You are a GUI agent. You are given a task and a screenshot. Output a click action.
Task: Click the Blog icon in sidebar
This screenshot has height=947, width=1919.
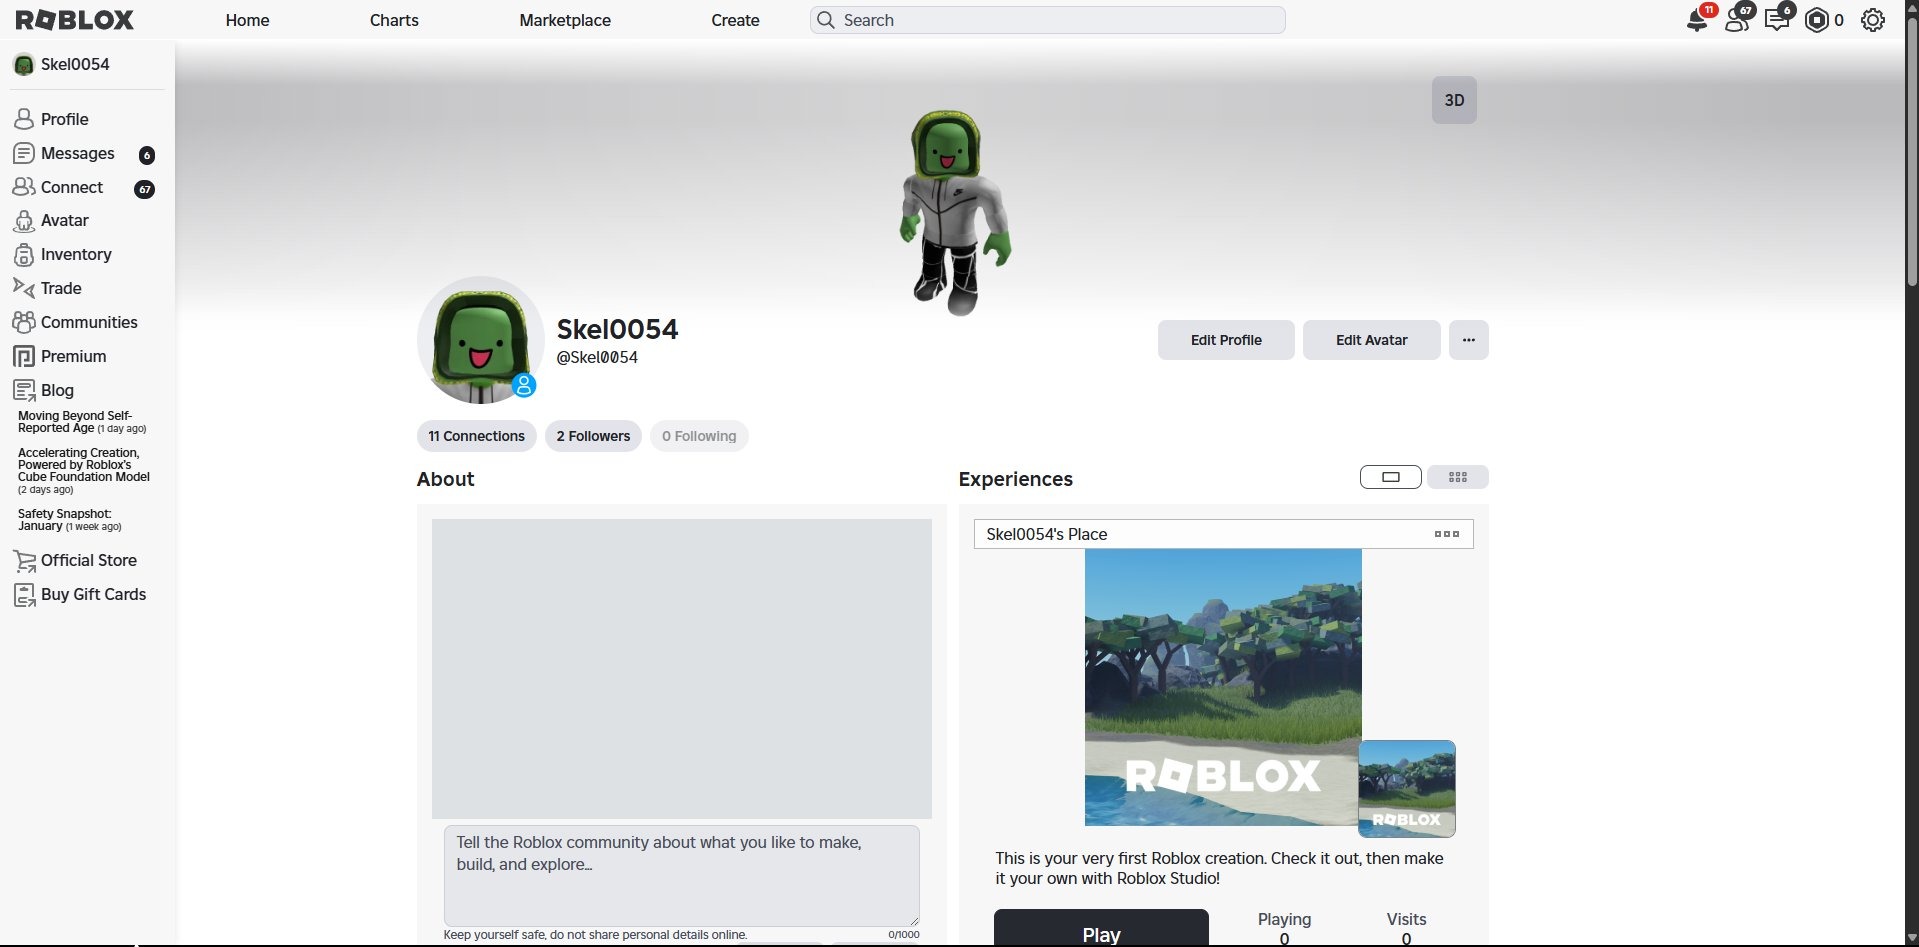coord(24,390)
